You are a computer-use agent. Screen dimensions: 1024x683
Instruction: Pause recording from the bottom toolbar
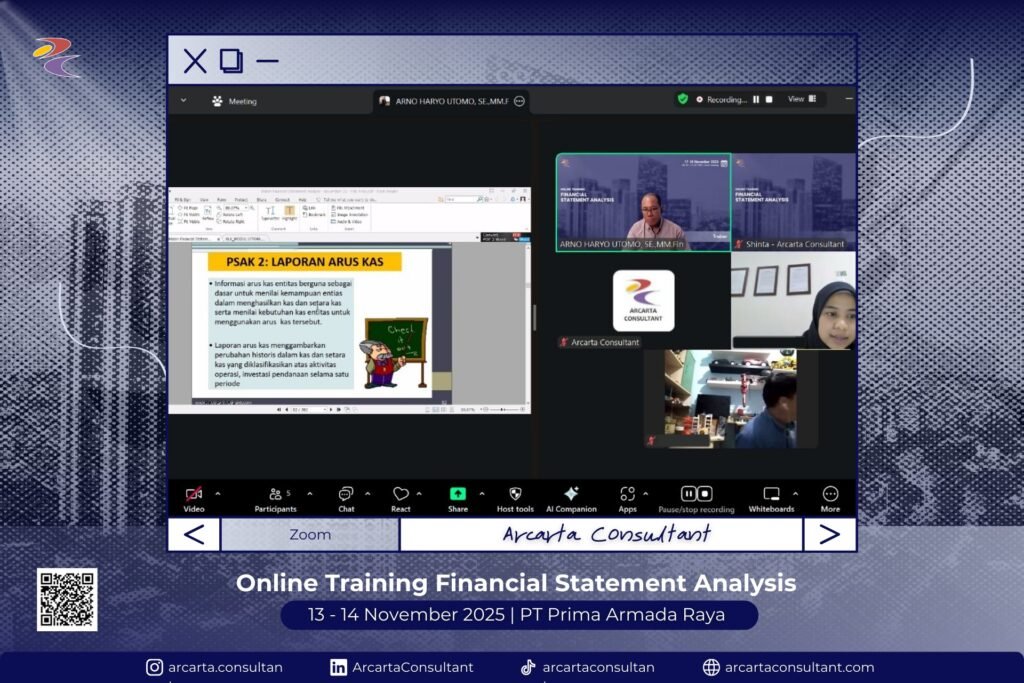click(689, 494)
